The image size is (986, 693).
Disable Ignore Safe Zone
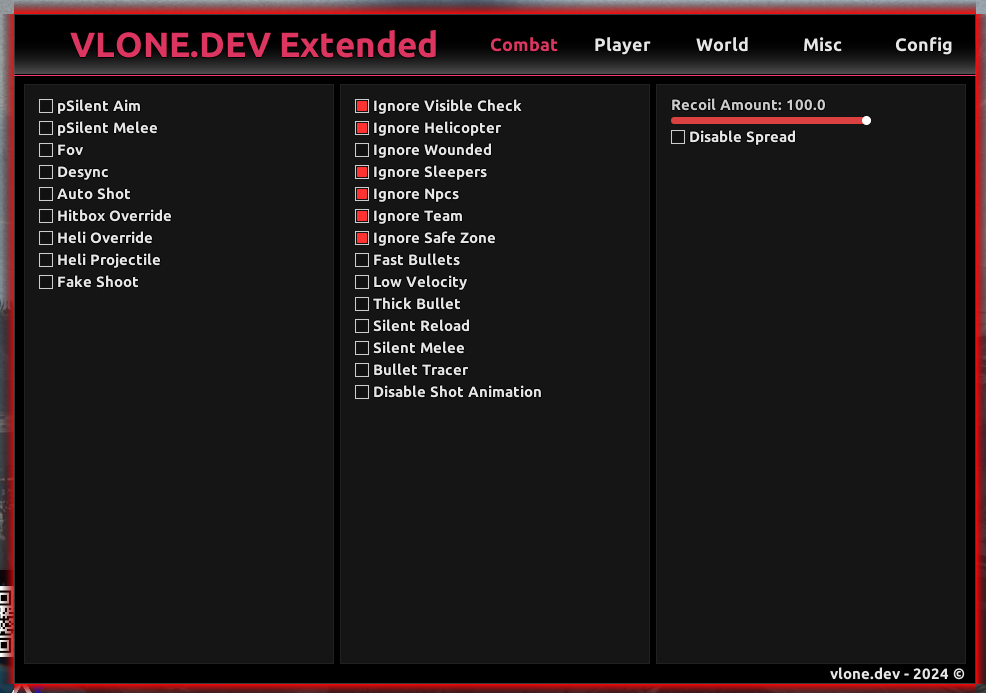coord(362,238)
